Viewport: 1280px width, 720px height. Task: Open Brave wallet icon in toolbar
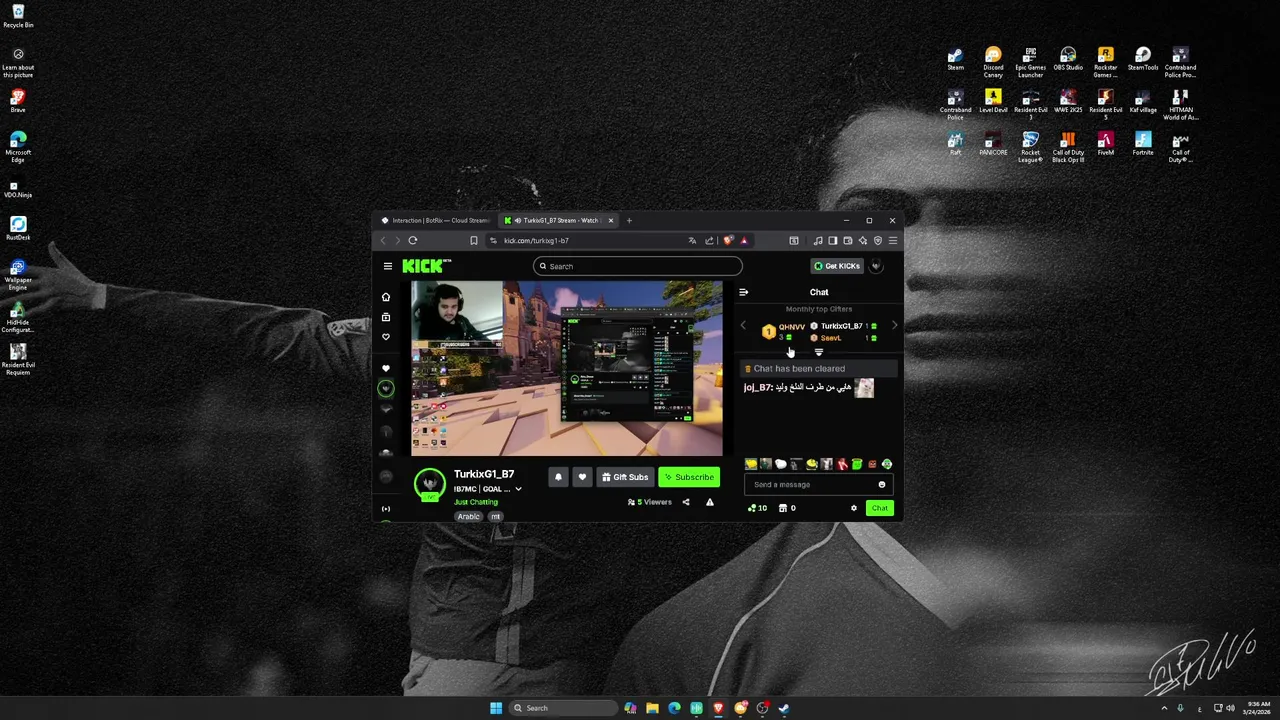848,241
